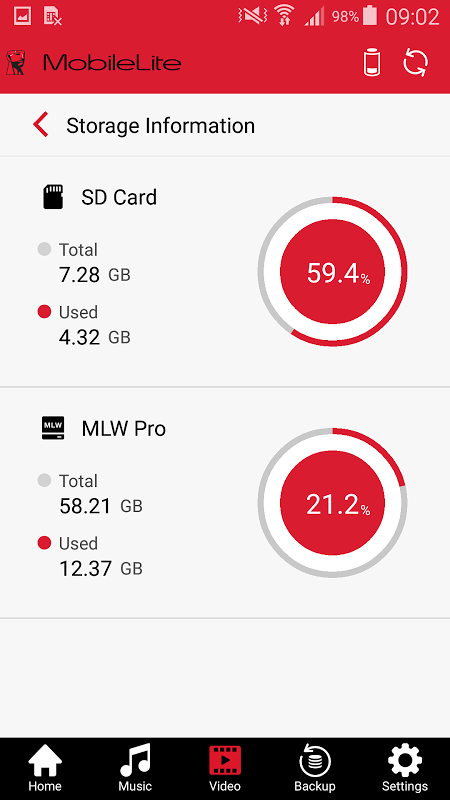
Task: Tap the Wi-Fi icon in status bar
Action: [283, 15]
